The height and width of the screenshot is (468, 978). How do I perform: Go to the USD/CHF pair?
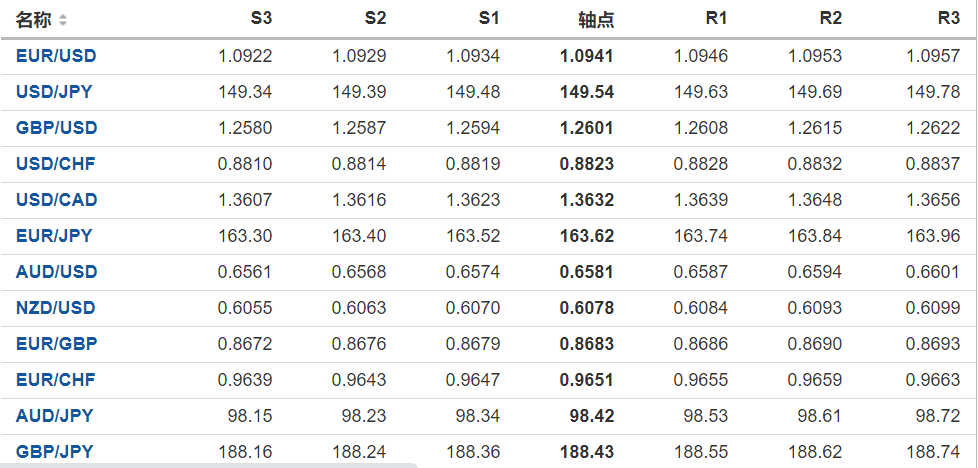click(x=55, y=164)
